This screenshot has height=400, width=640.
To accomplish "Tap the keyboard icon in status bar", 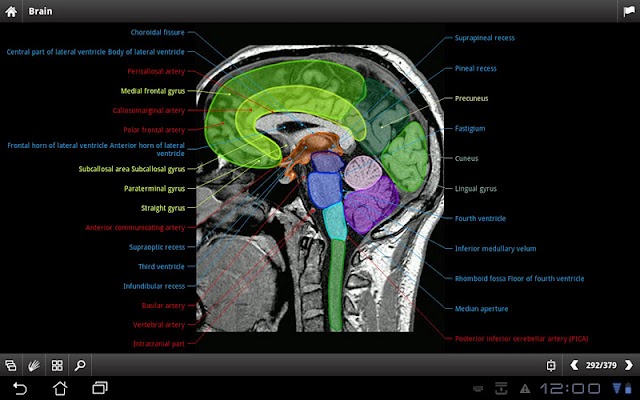I will (x=478, y=389).
